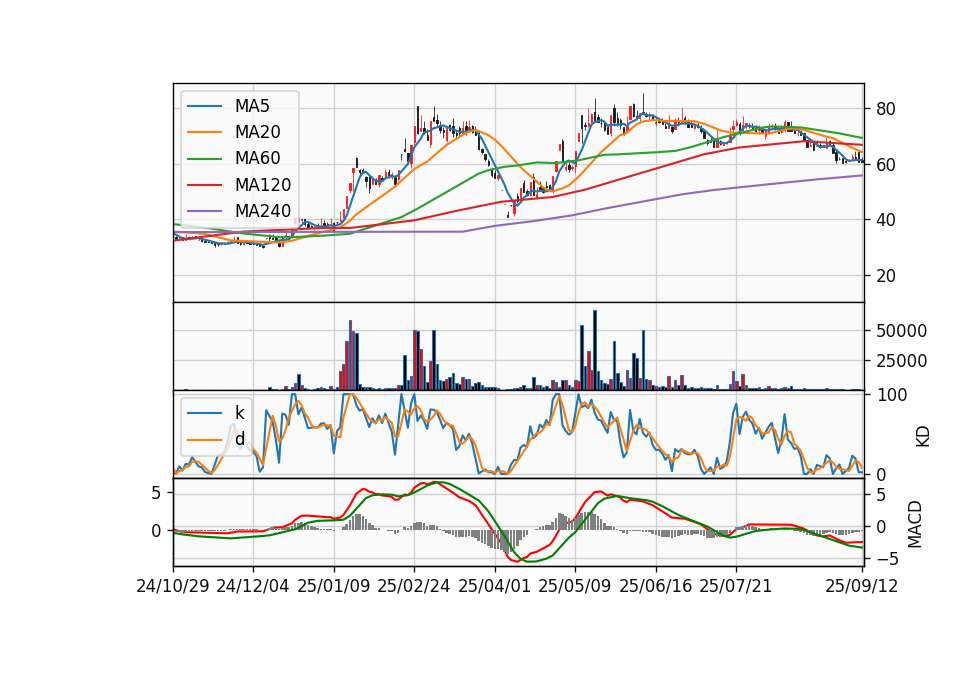Click the KD axis value 100

point(892,395)
